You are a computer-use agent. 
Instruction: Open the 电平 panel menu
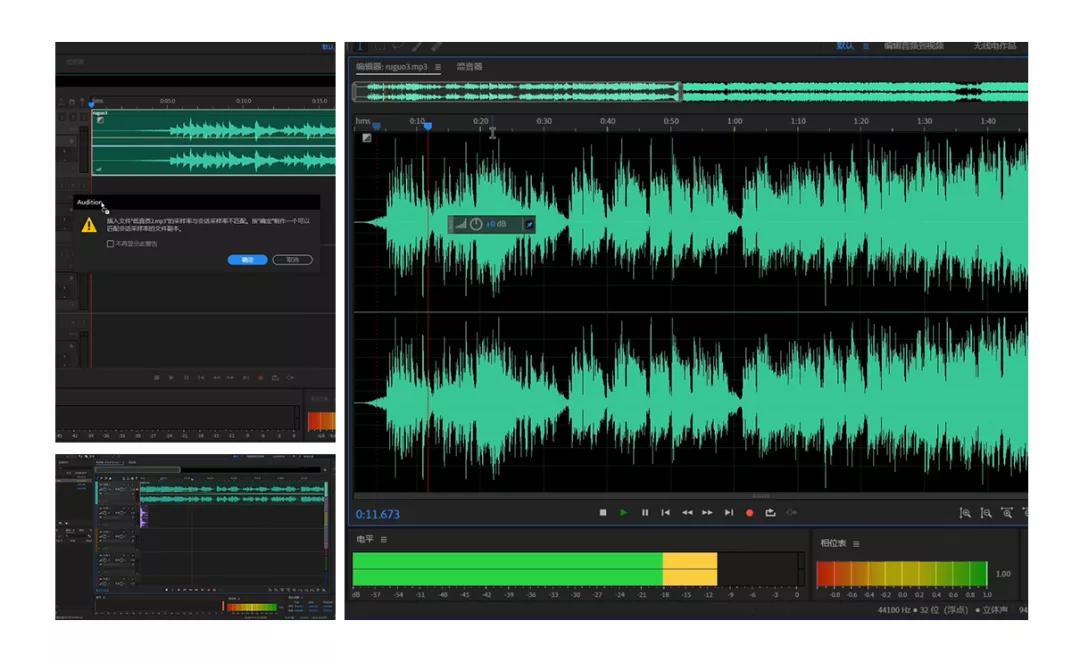pyautogui.click(x=383, y=540)
